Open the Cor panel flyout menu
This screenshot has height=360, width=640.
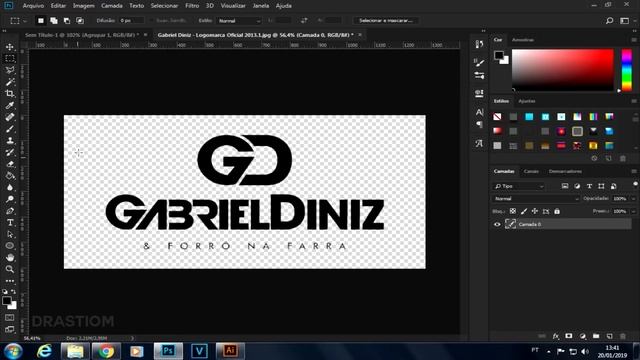(x=634, y=40)
